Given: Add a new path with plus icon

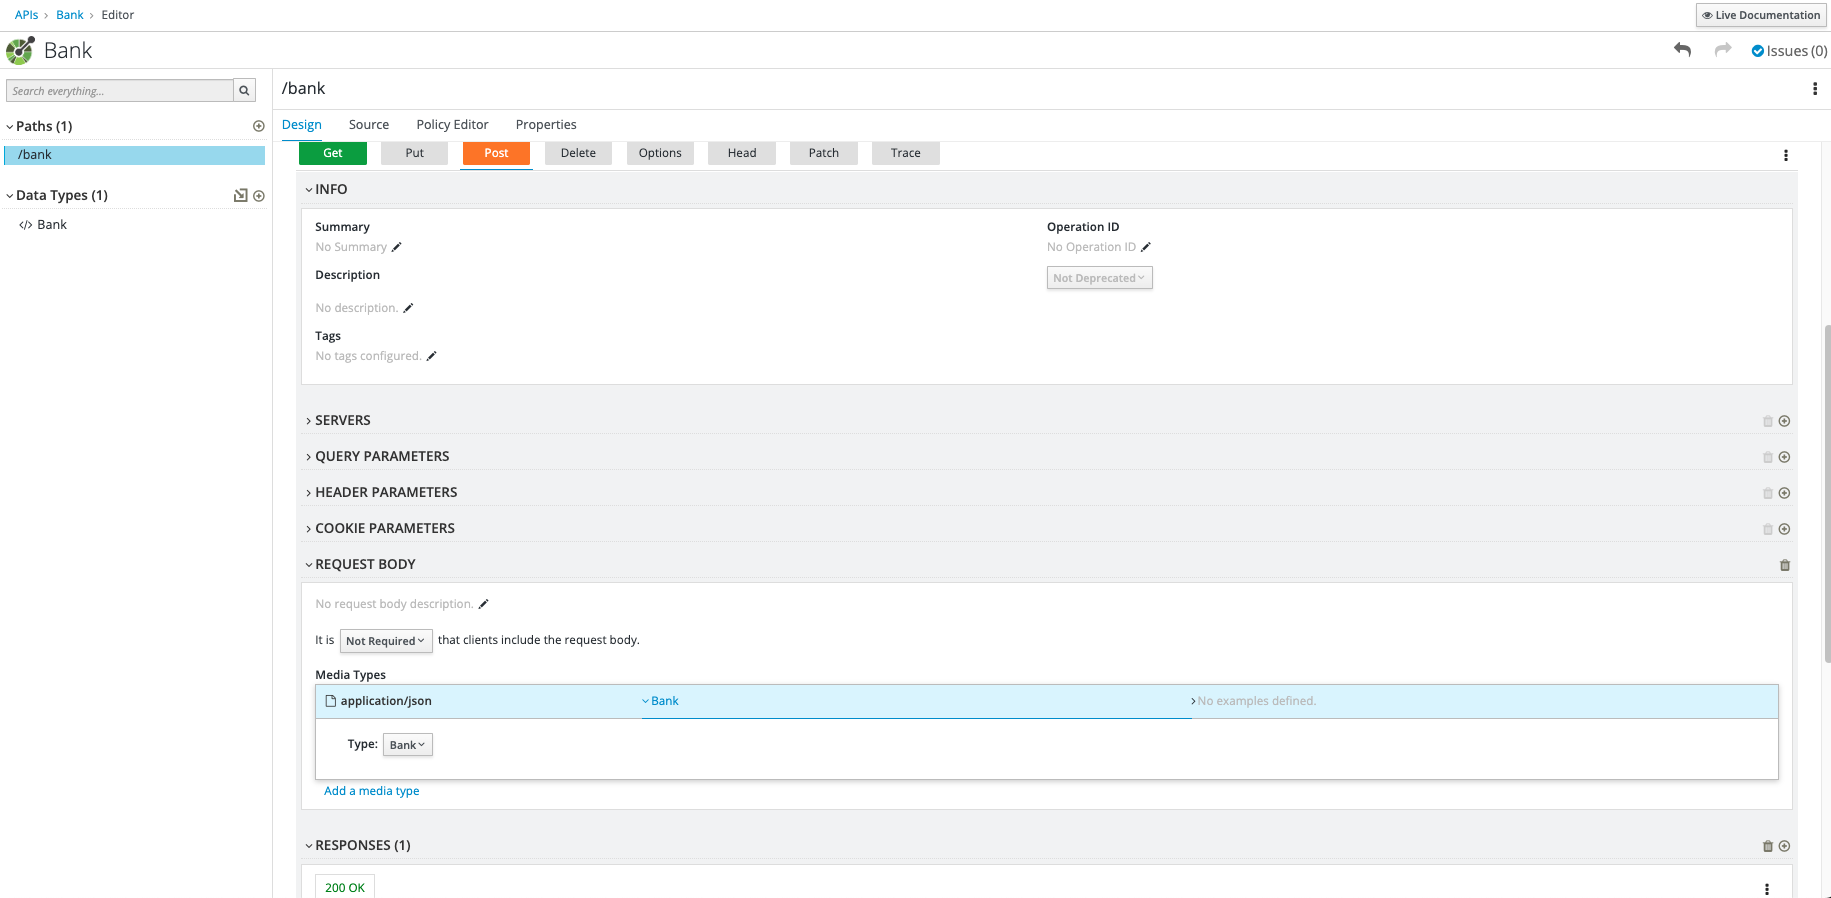Looking at the screenshot, I should coord(259,126).
